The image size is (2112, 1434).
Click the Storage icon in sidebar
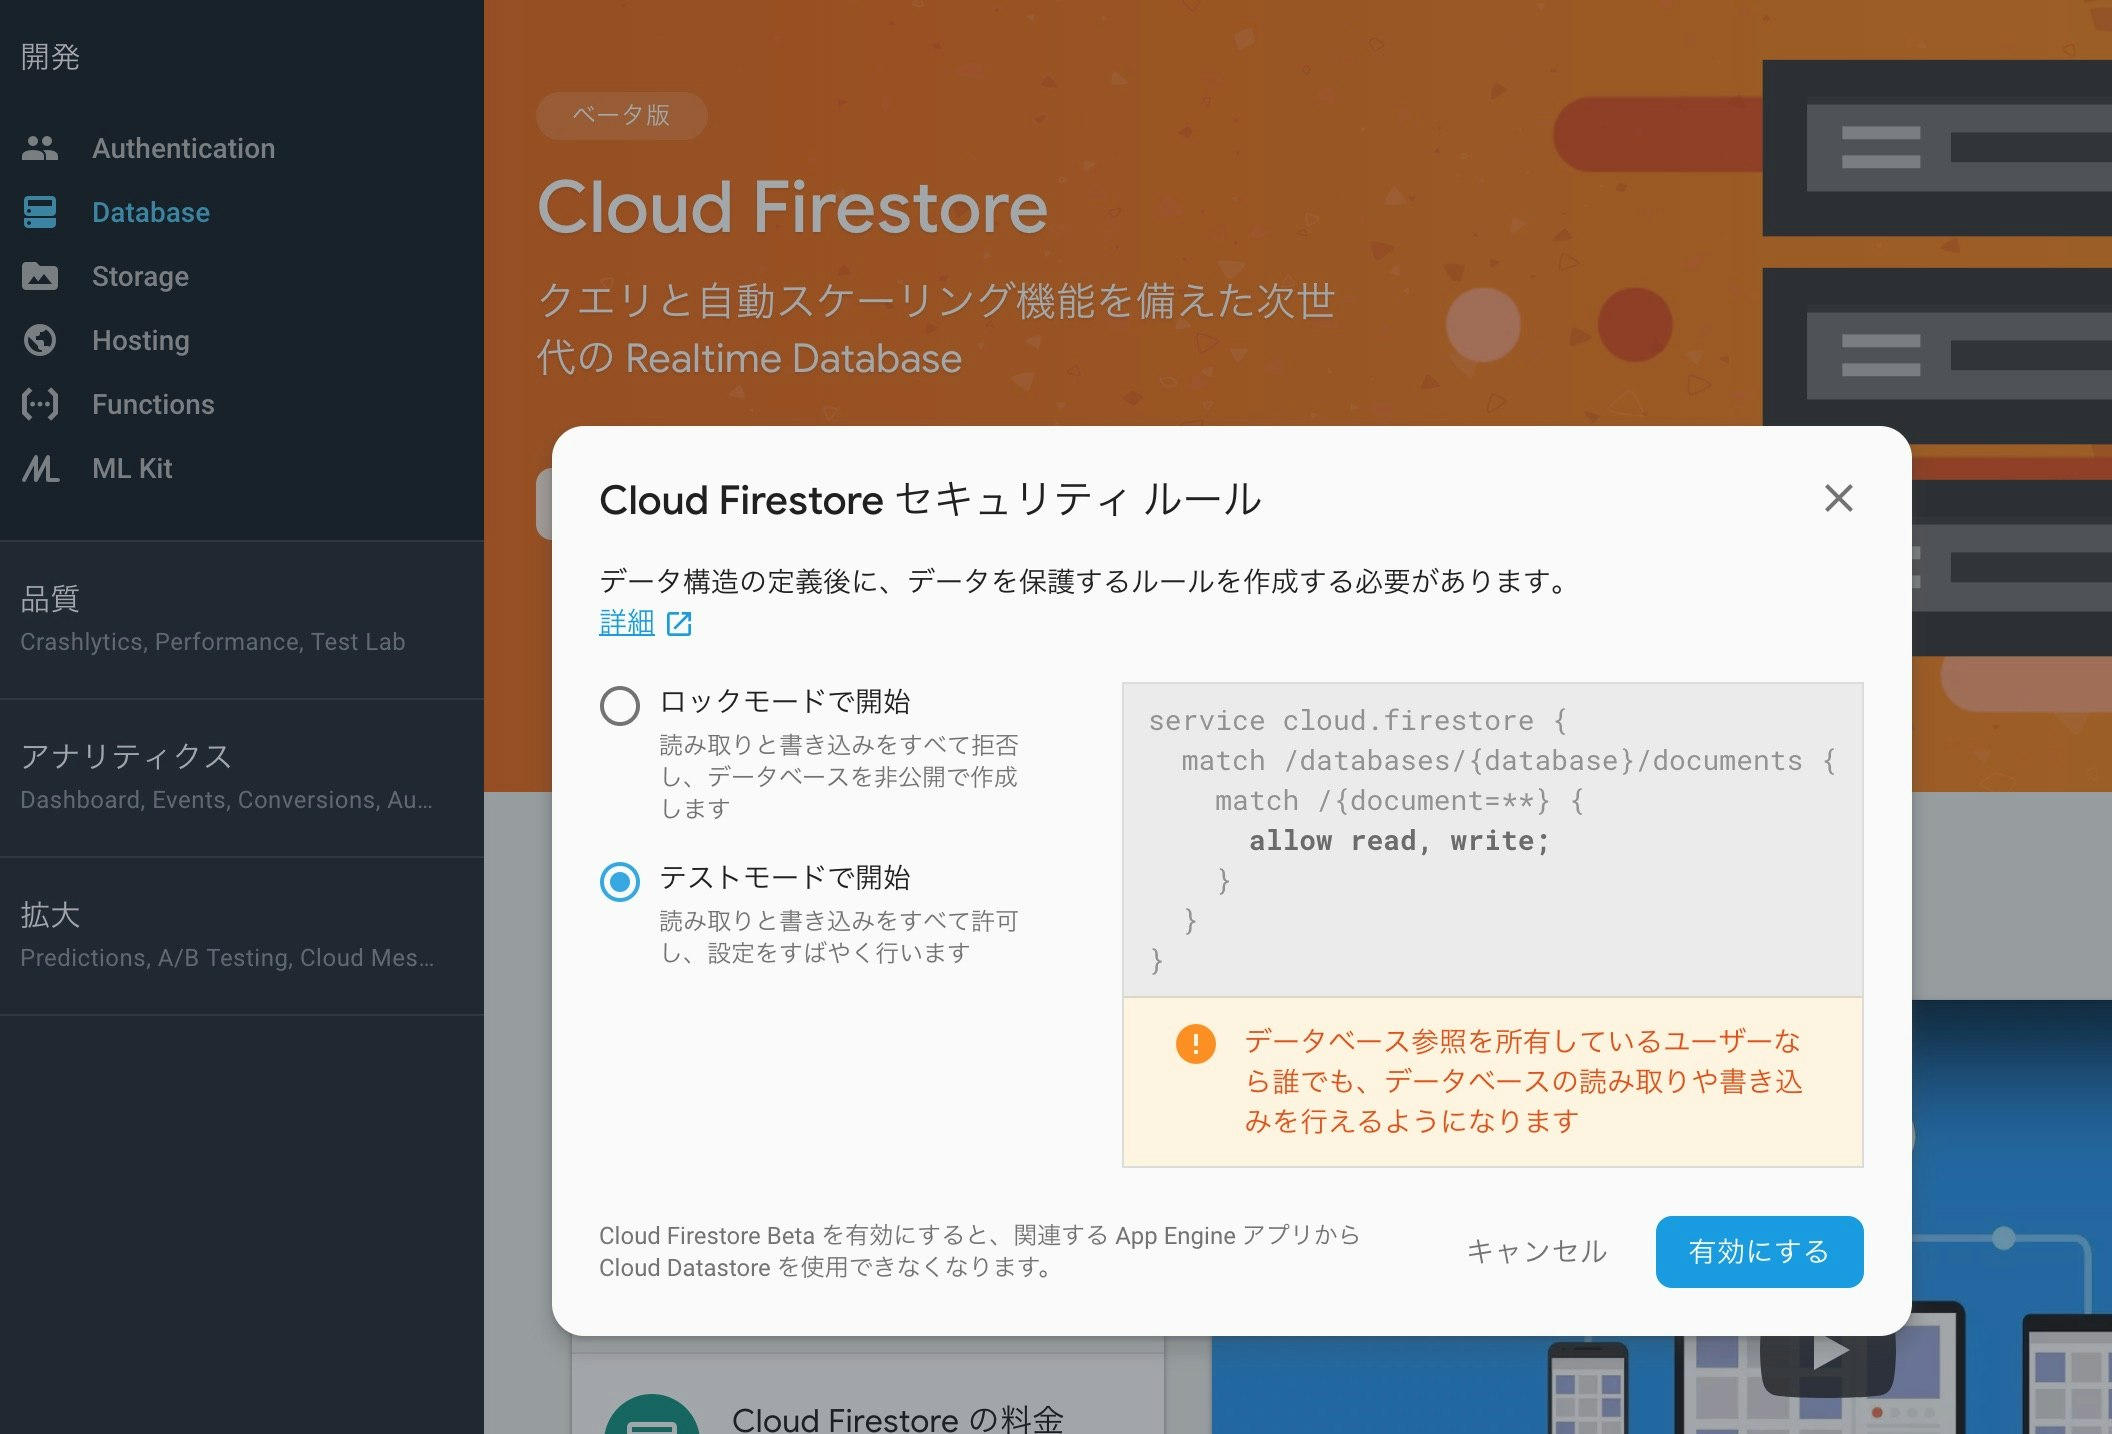(x=40, y=274)
